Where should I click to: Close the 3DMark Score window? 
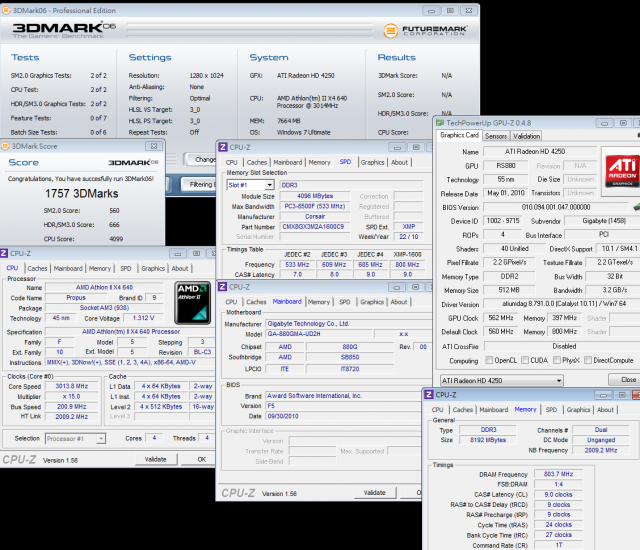[x=154, y=146]
